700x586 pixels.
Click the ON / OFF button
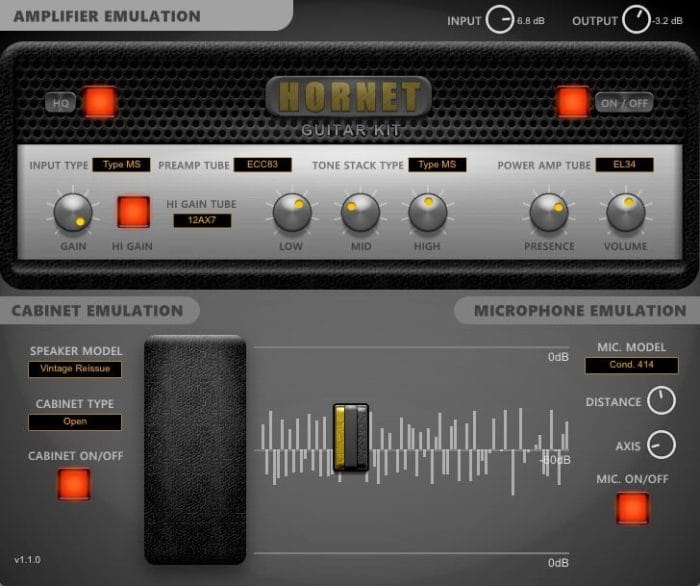pyautogui.click(x=624, y=103)
